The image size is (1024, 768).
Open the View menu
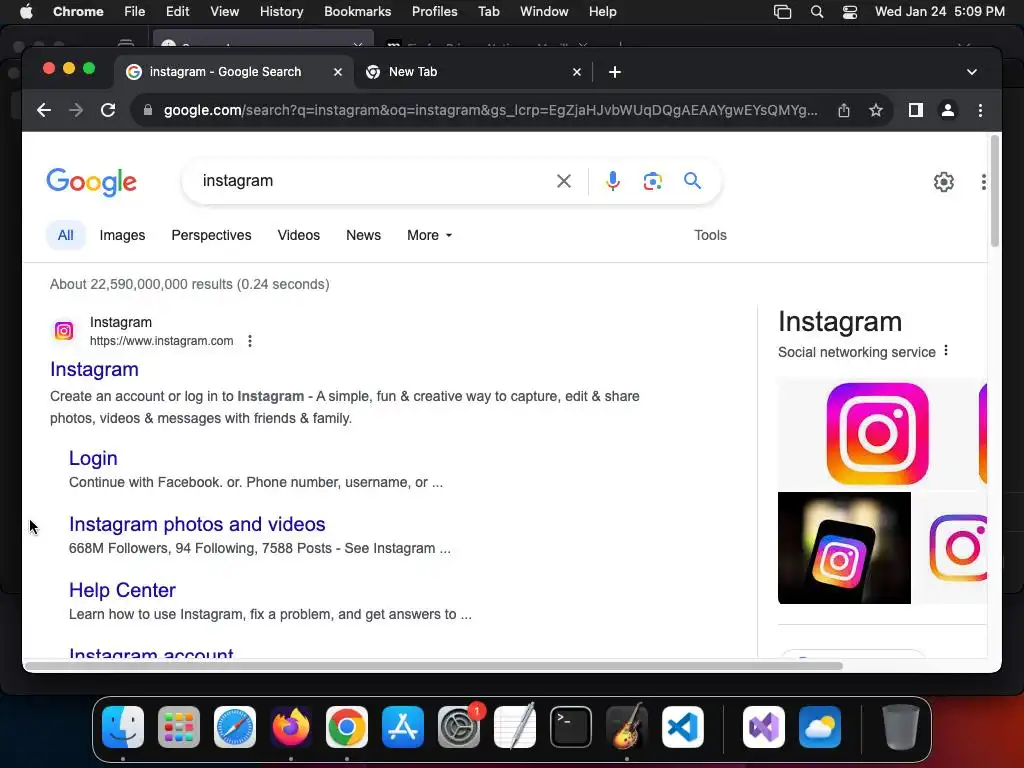pos(224,12)
